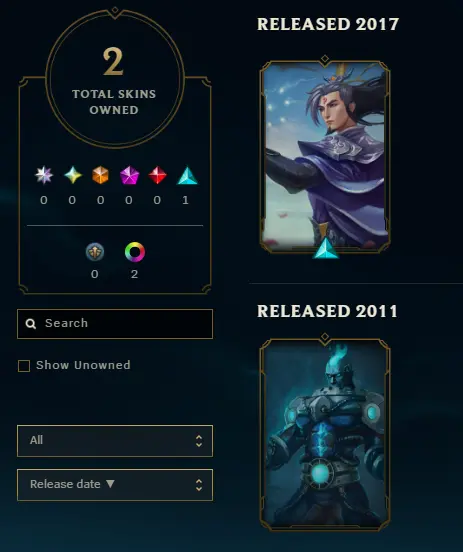
Task: Click the cyan triangle rarity gem in stats
Action: pos(187,175)
